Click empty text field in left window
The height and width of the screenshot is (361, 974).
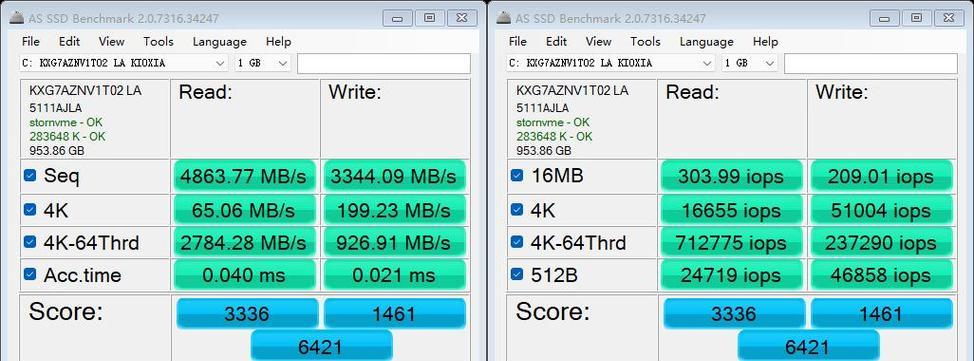coord(384,63)
